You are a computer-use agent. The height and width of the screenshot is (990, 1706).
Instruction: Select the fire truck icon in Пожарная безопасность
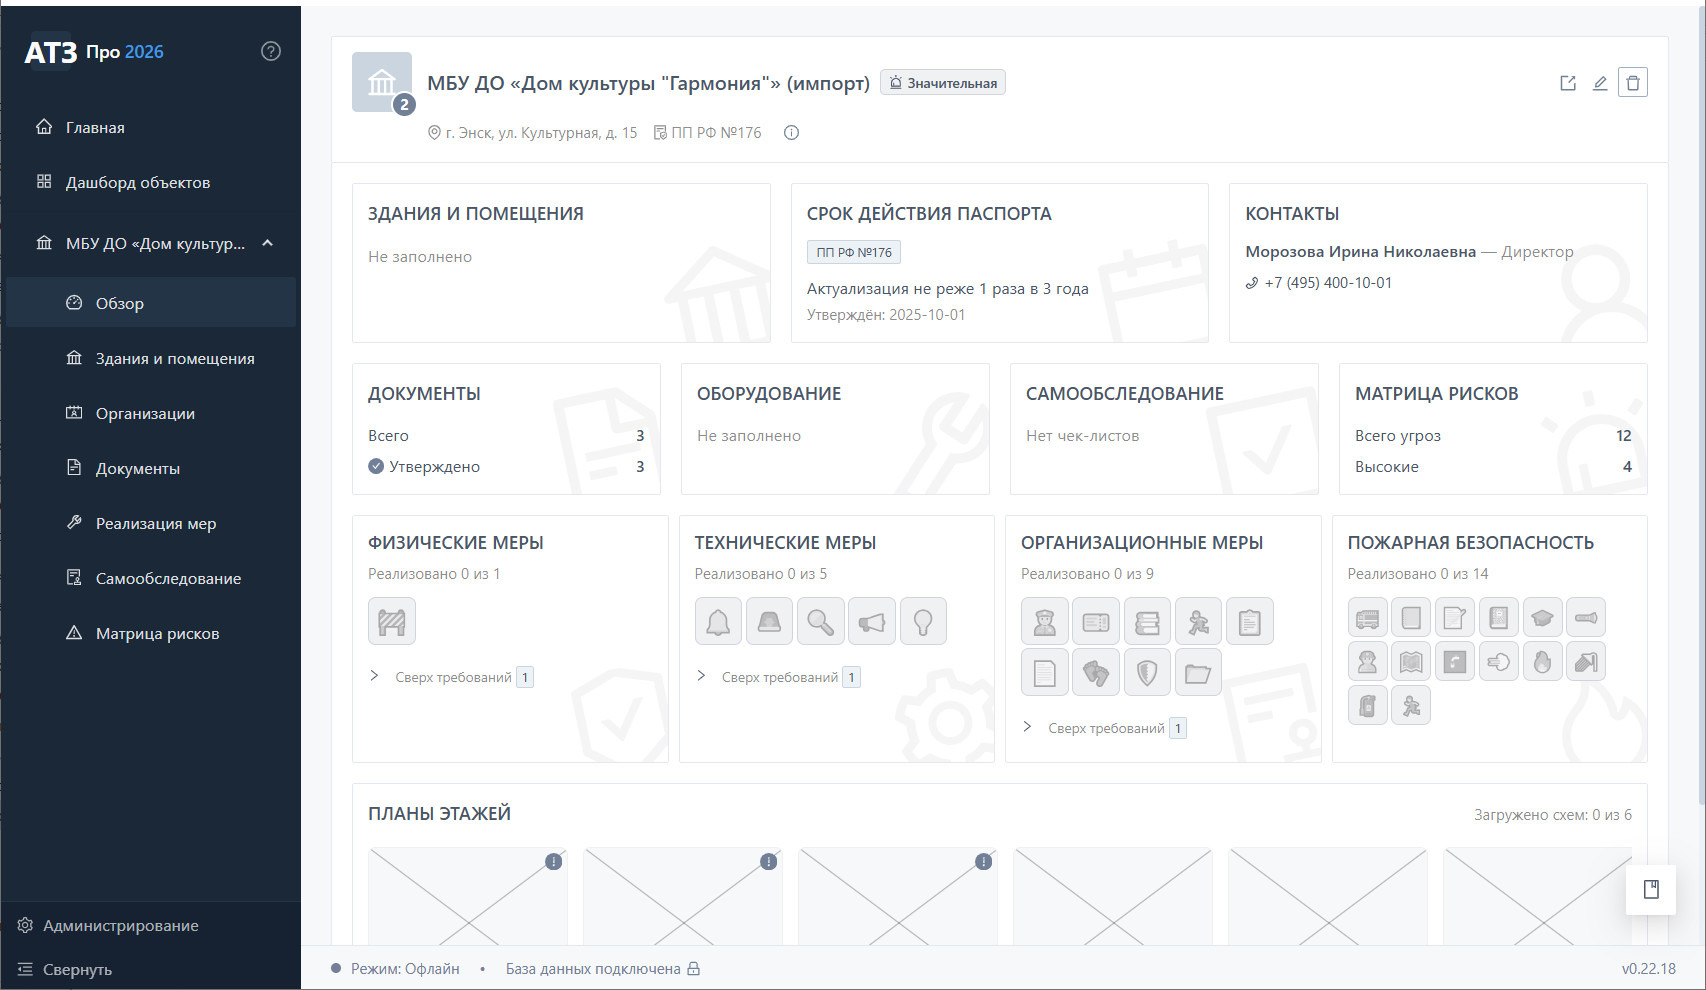click(1367, 618)
